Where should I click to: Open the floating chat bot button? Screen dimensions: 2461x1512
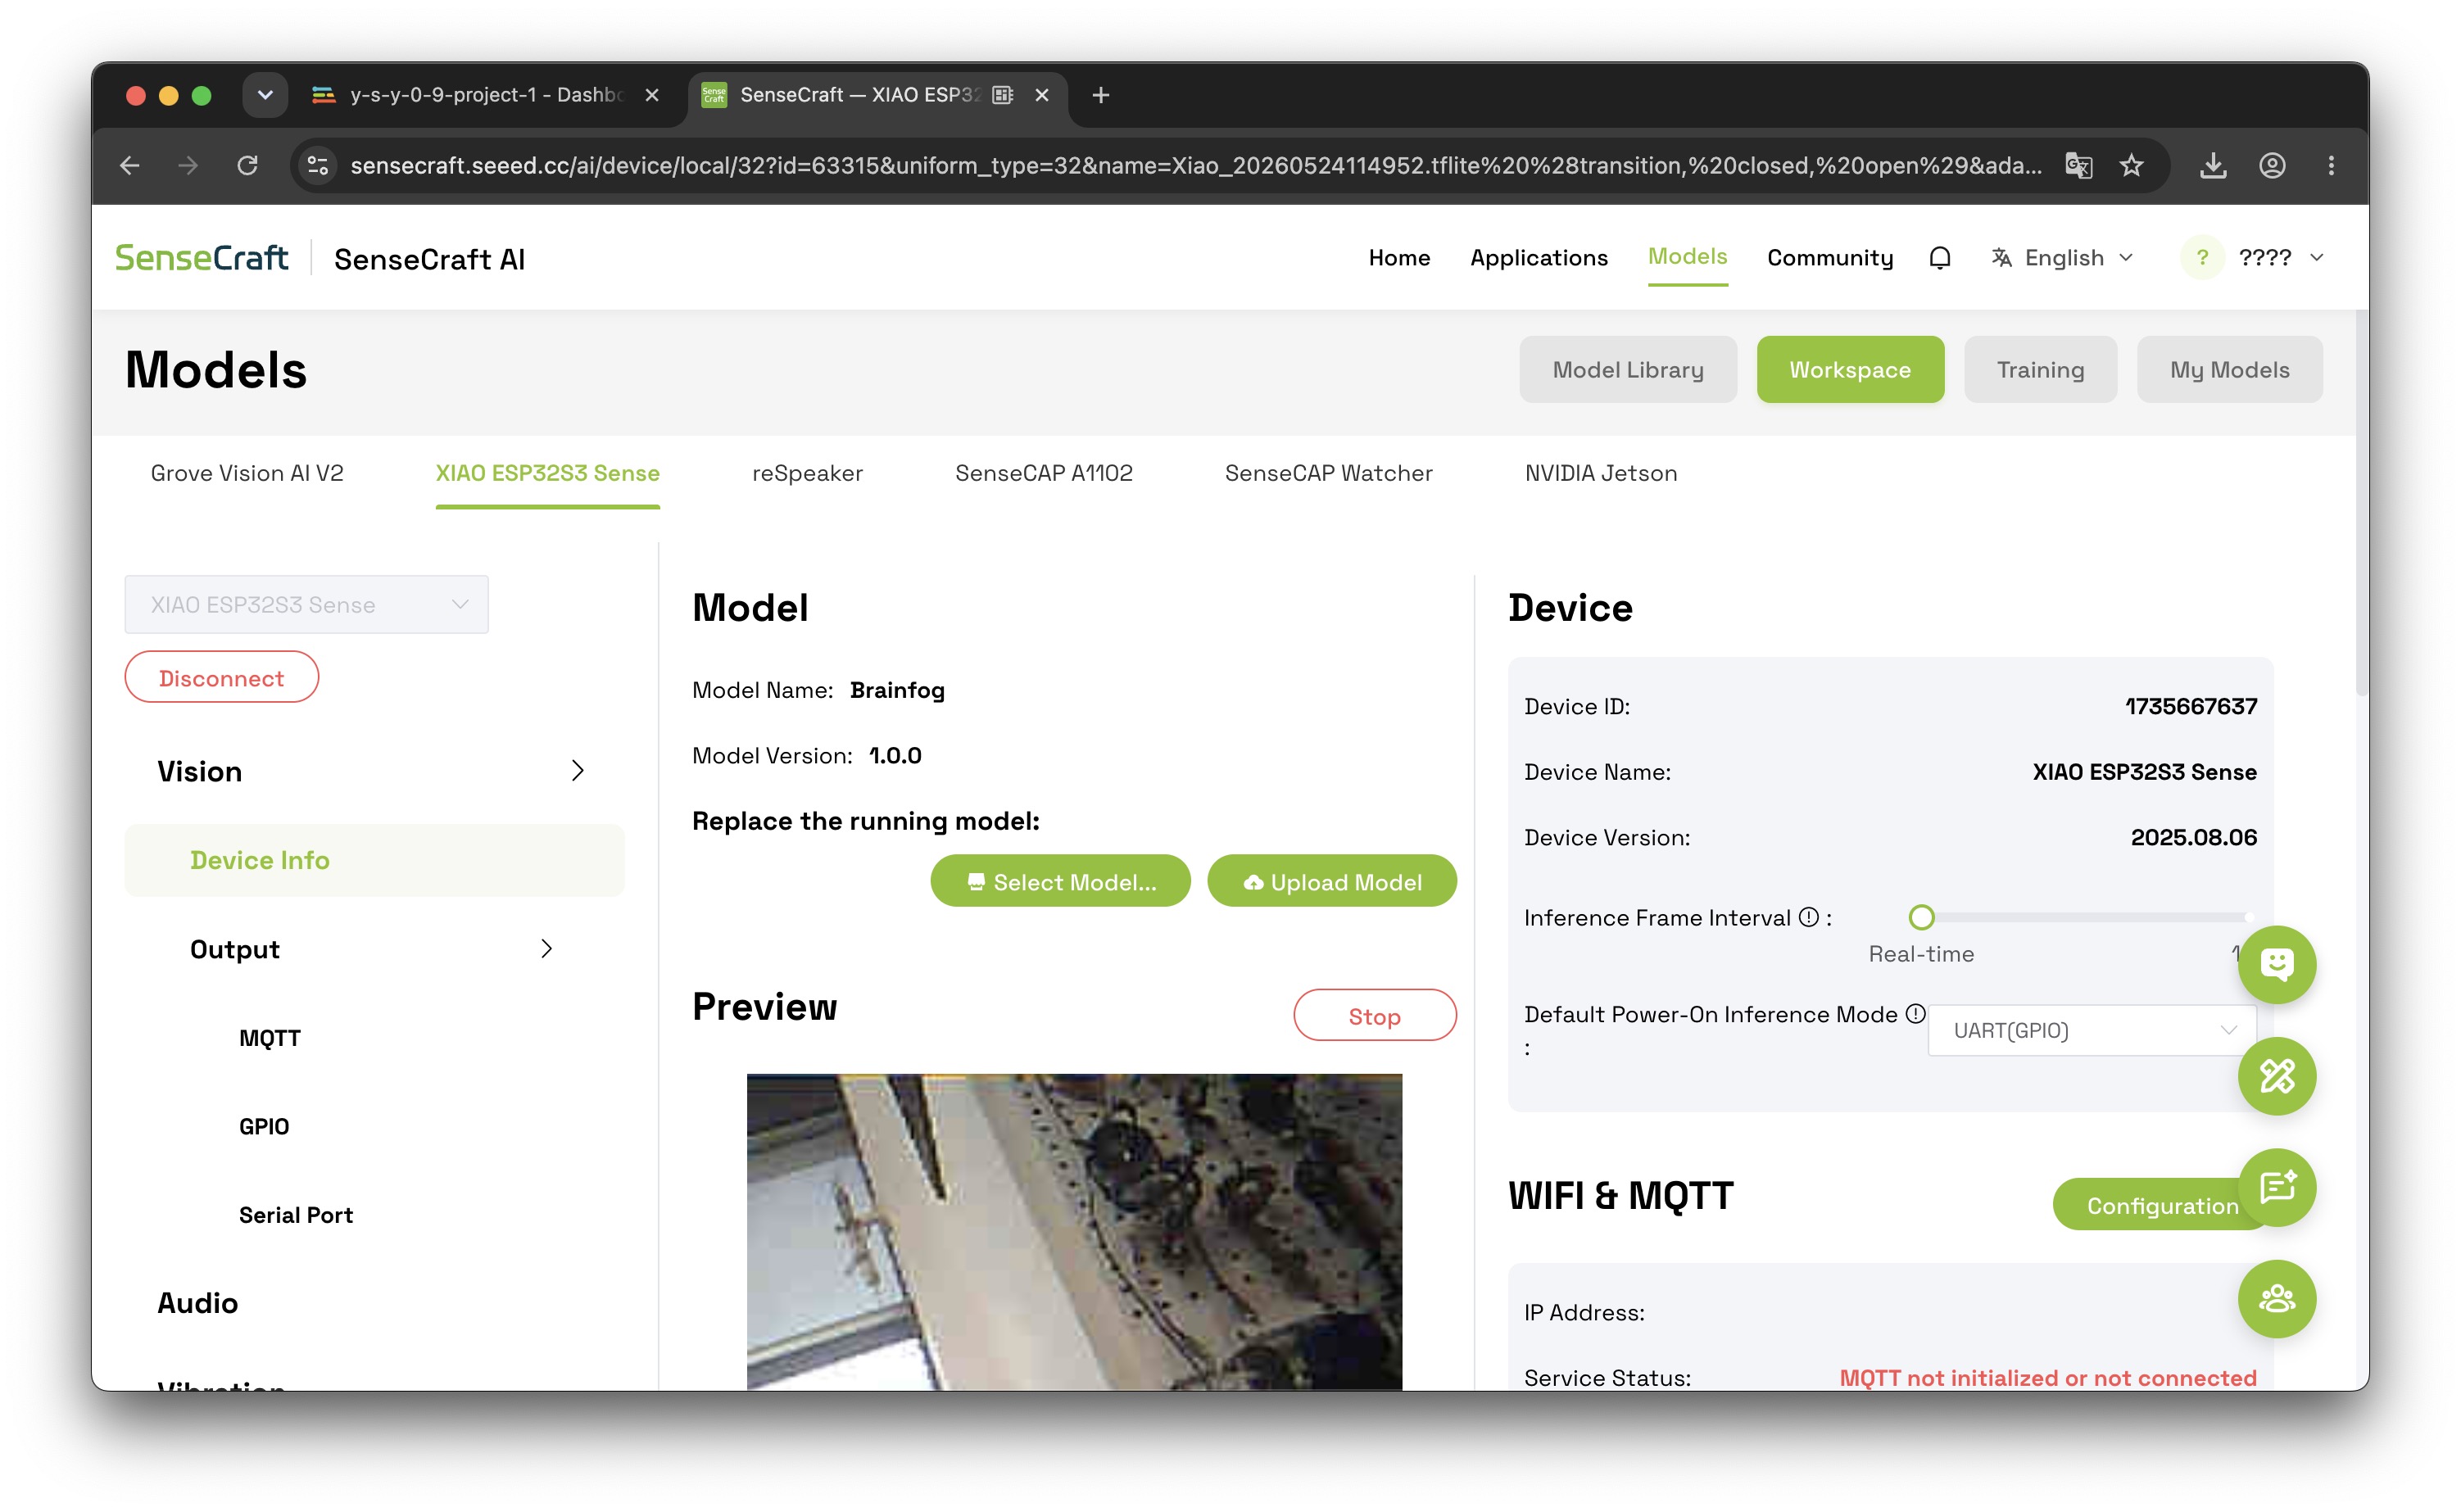pyautogui.click(x=2276, y=965)
